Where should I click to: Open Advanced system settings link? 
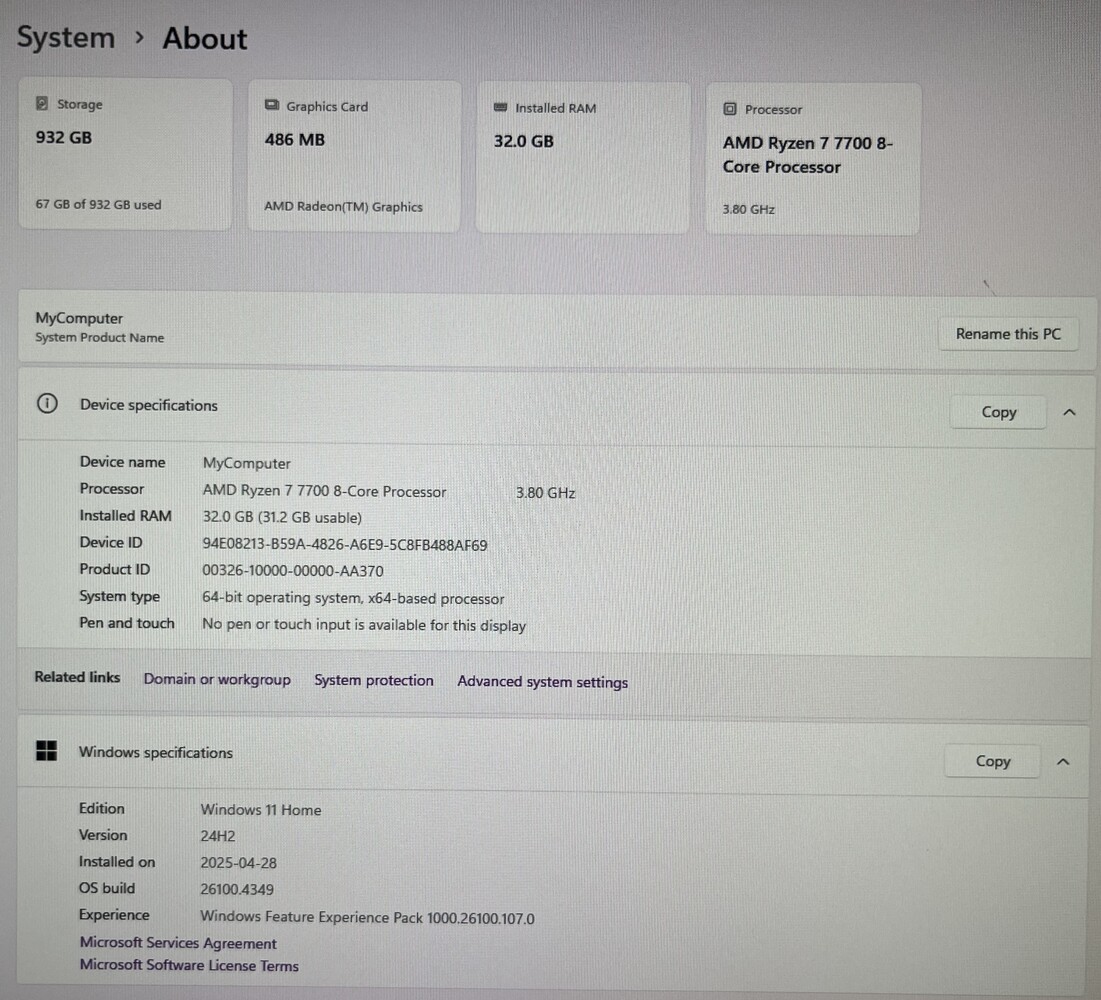click(x=543, y=682)
